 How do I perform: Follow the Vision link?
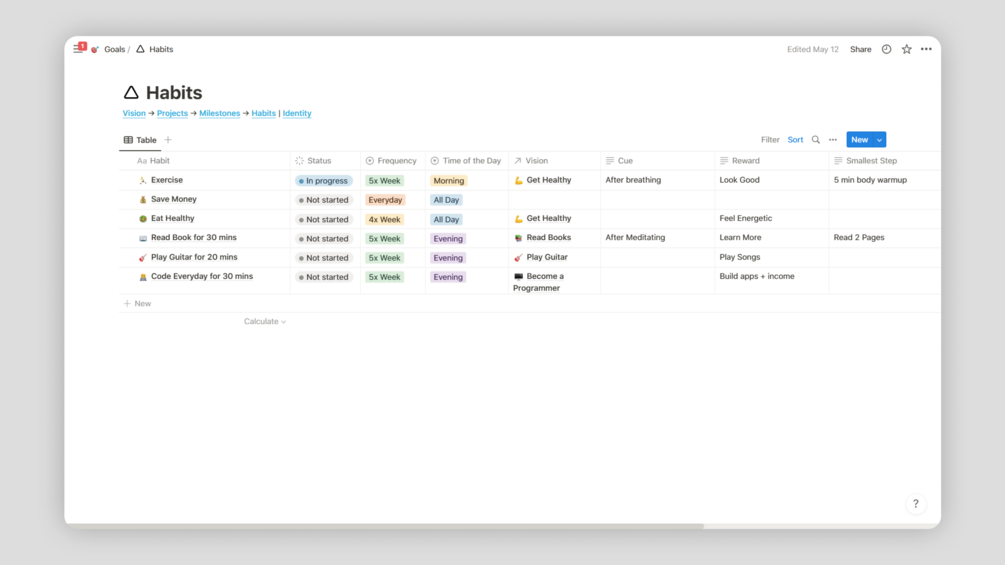pyautogui.click(x=134, y=113)
